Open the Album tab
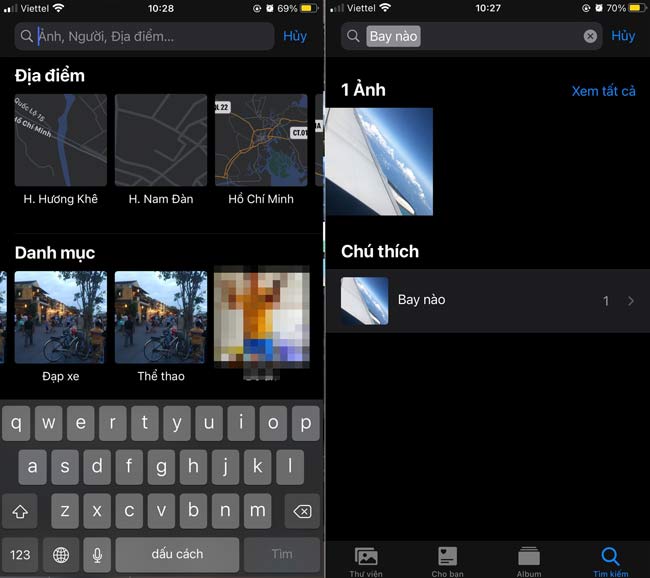Viewport: 650px width, 578px height. click(529, 560)
